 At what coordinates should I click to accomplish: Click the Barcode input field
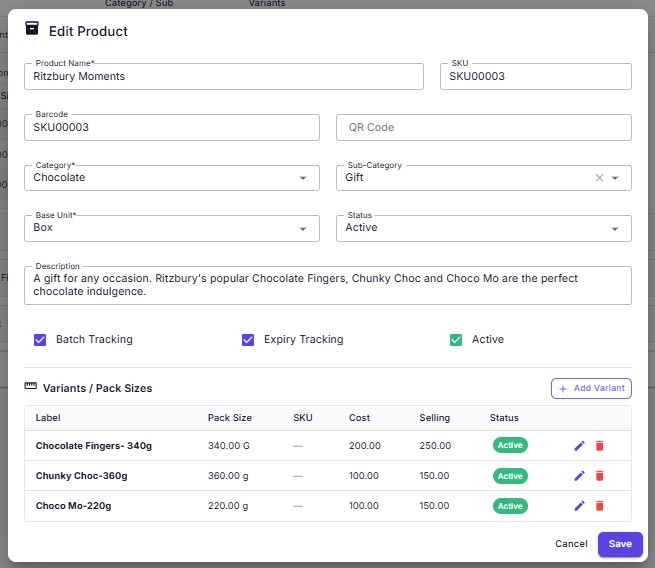(x=172, y=127)
